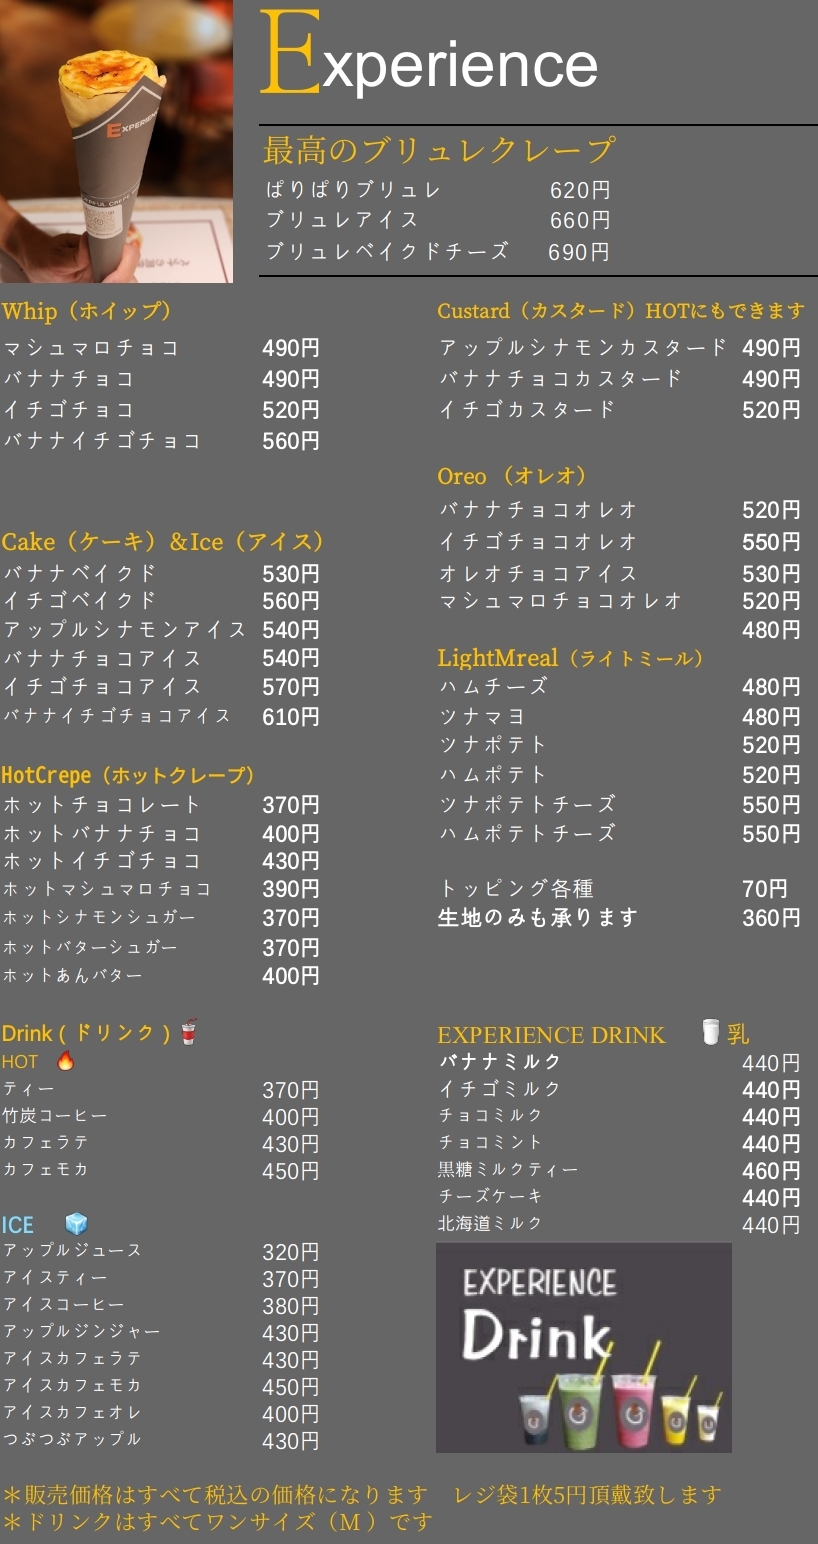Image resolution: width=818 pixels, height=1544 pixels.
Task: Click ハムポテトチーズ
Action: click(527, 833)
